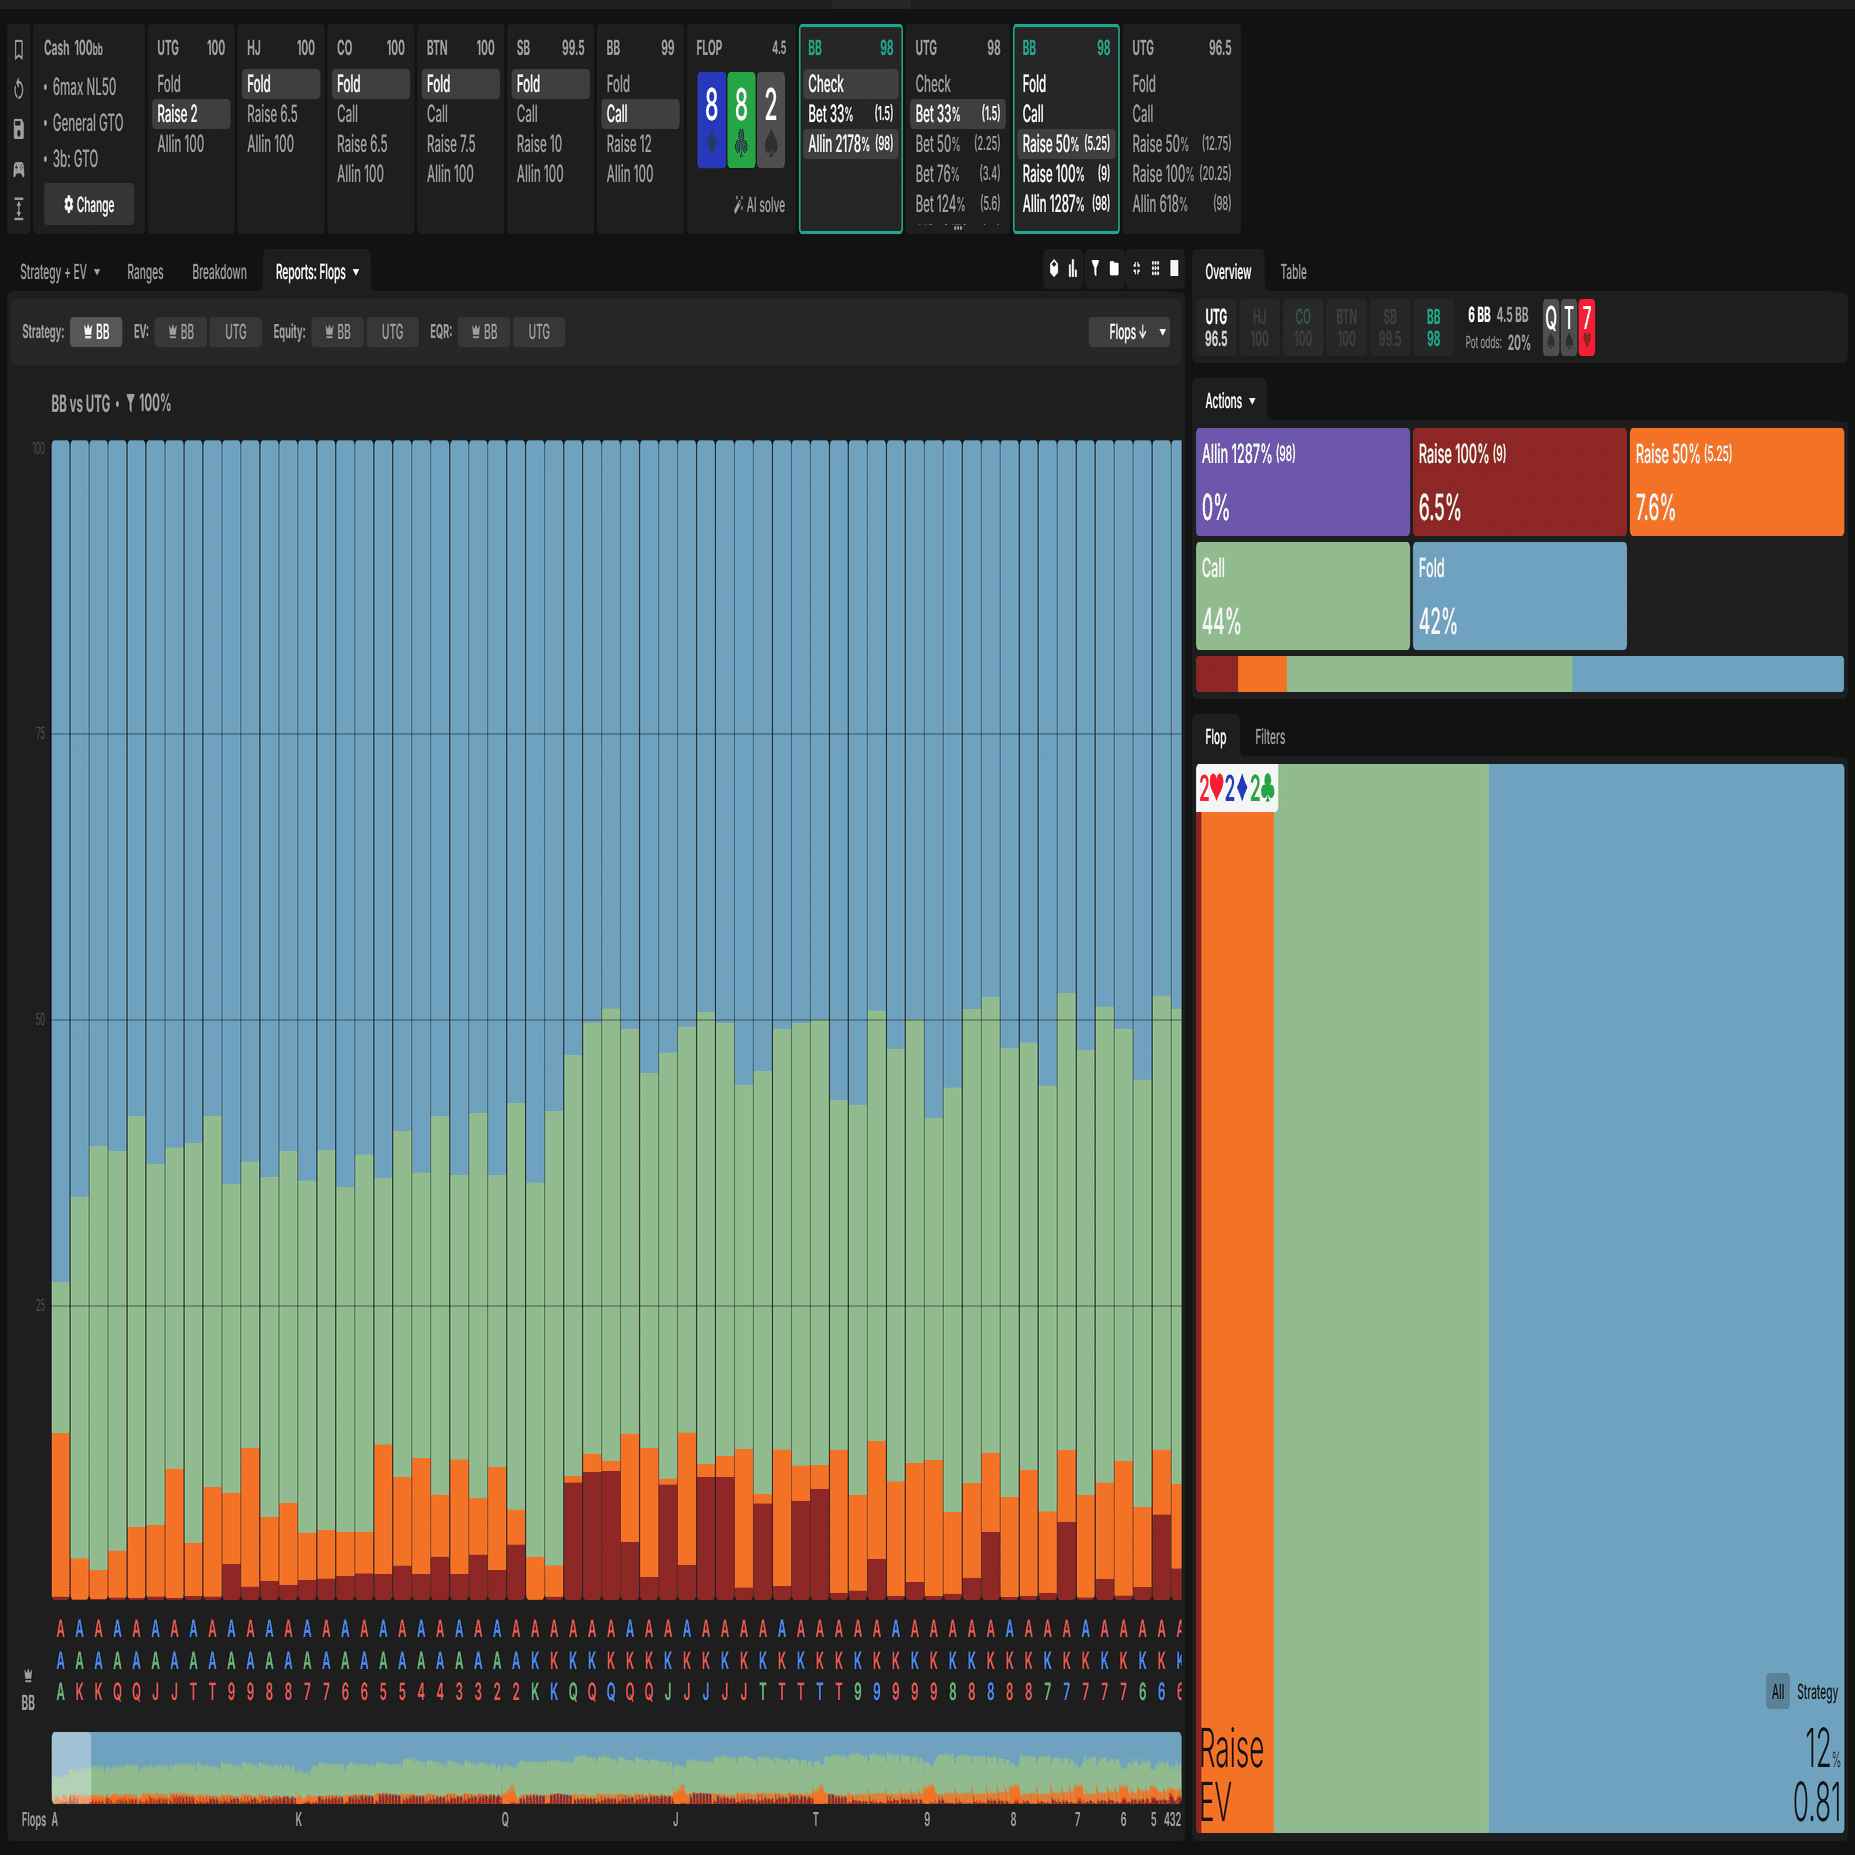The width and height of the screenshot is (1855, 1855).
Task: Click the T spade board card
Action: tap(1569, 327)
